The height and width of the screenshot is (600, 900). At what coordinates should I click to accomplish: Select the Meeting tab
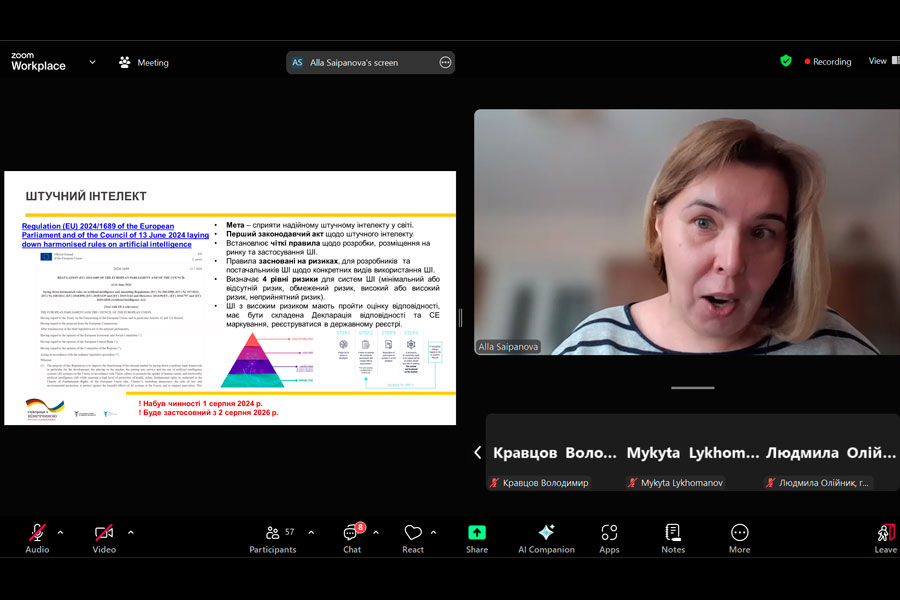tap(143, 62)
